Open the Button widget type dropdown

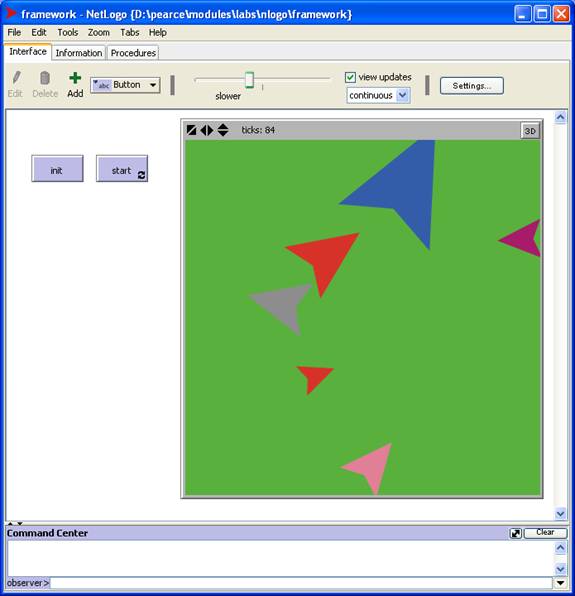tap(125, 85)
